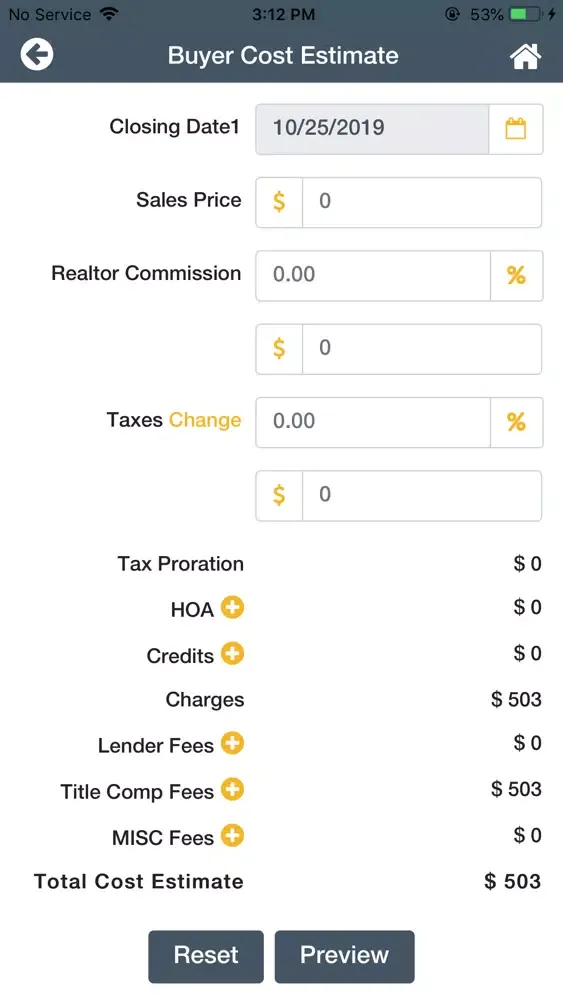The image size is (563, 1000).
Task: Tap the back arrow icon
Action: [37, 54]
